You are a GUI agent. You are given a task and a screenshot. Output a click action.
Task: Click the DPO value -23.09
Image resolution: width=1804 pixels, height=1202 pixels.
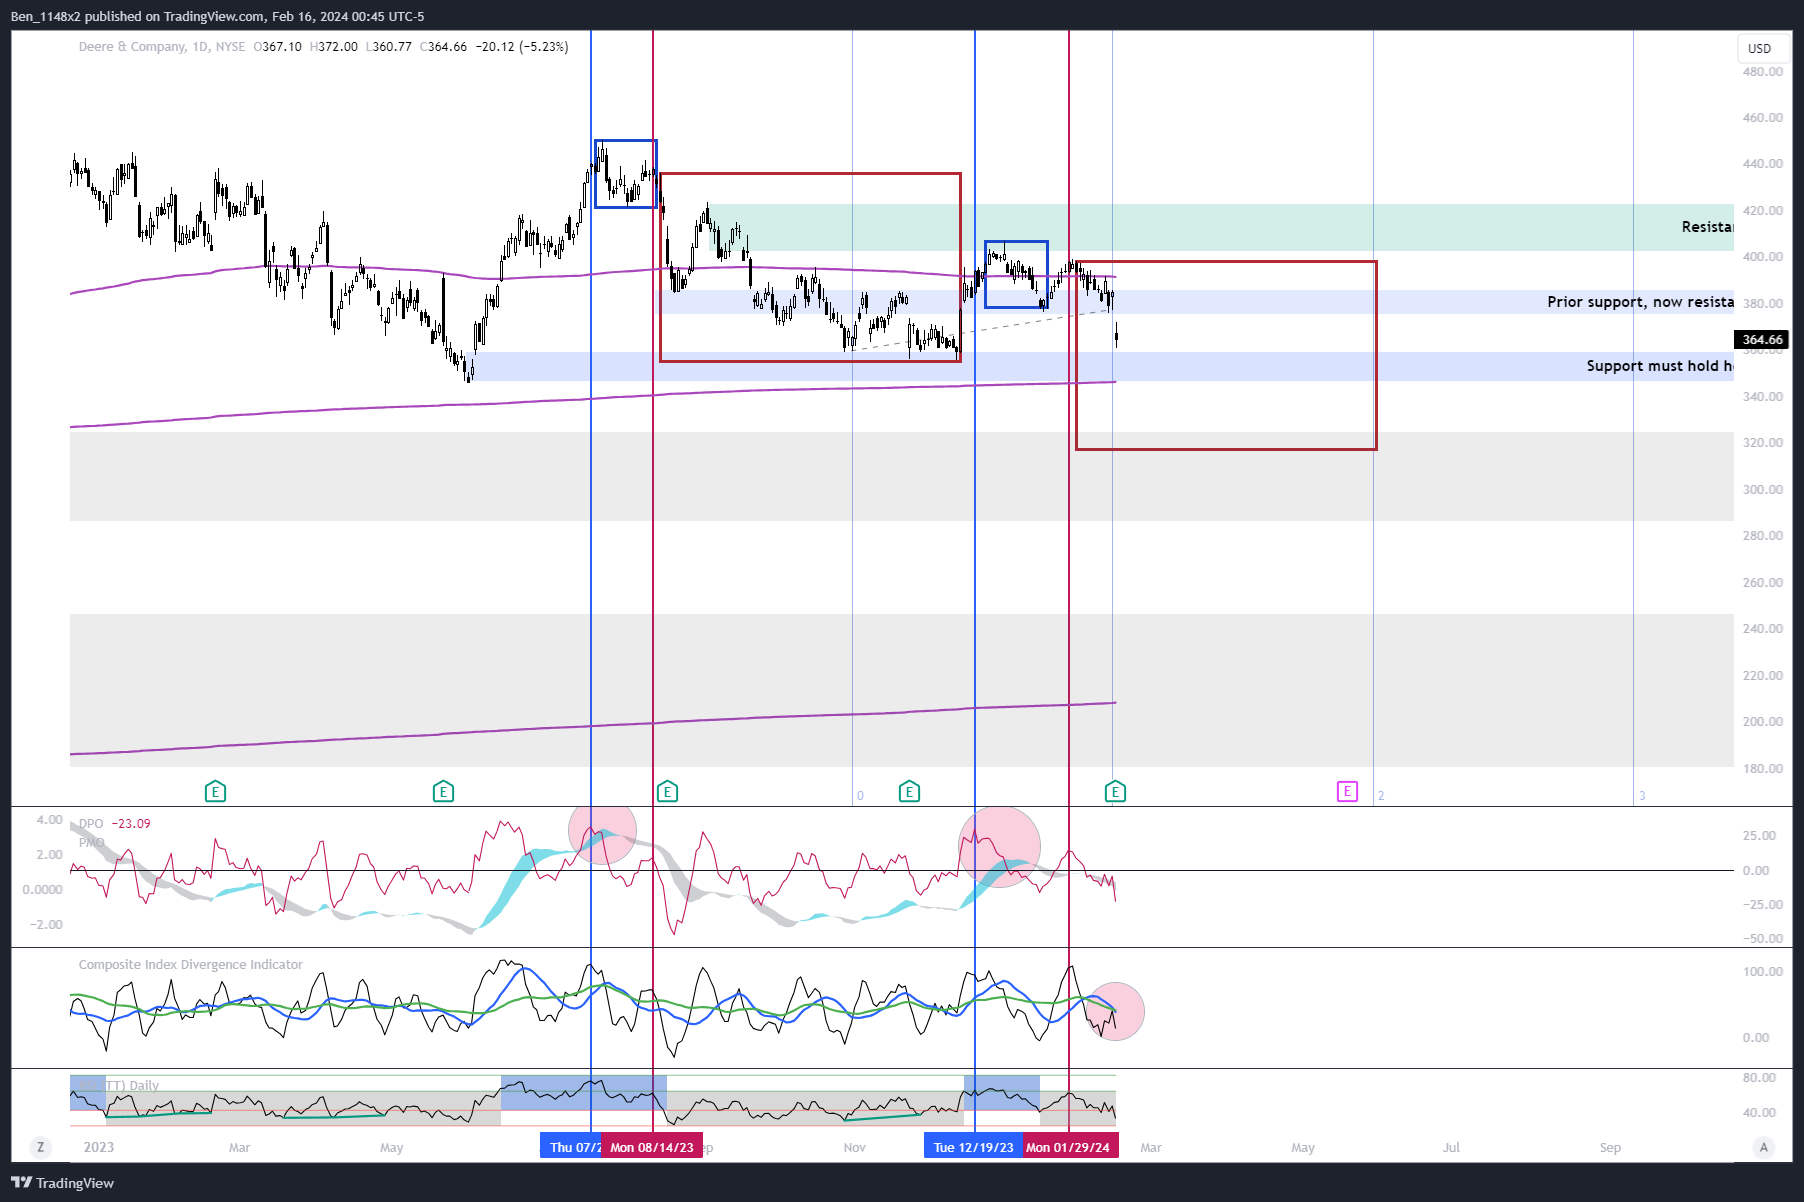131,824
